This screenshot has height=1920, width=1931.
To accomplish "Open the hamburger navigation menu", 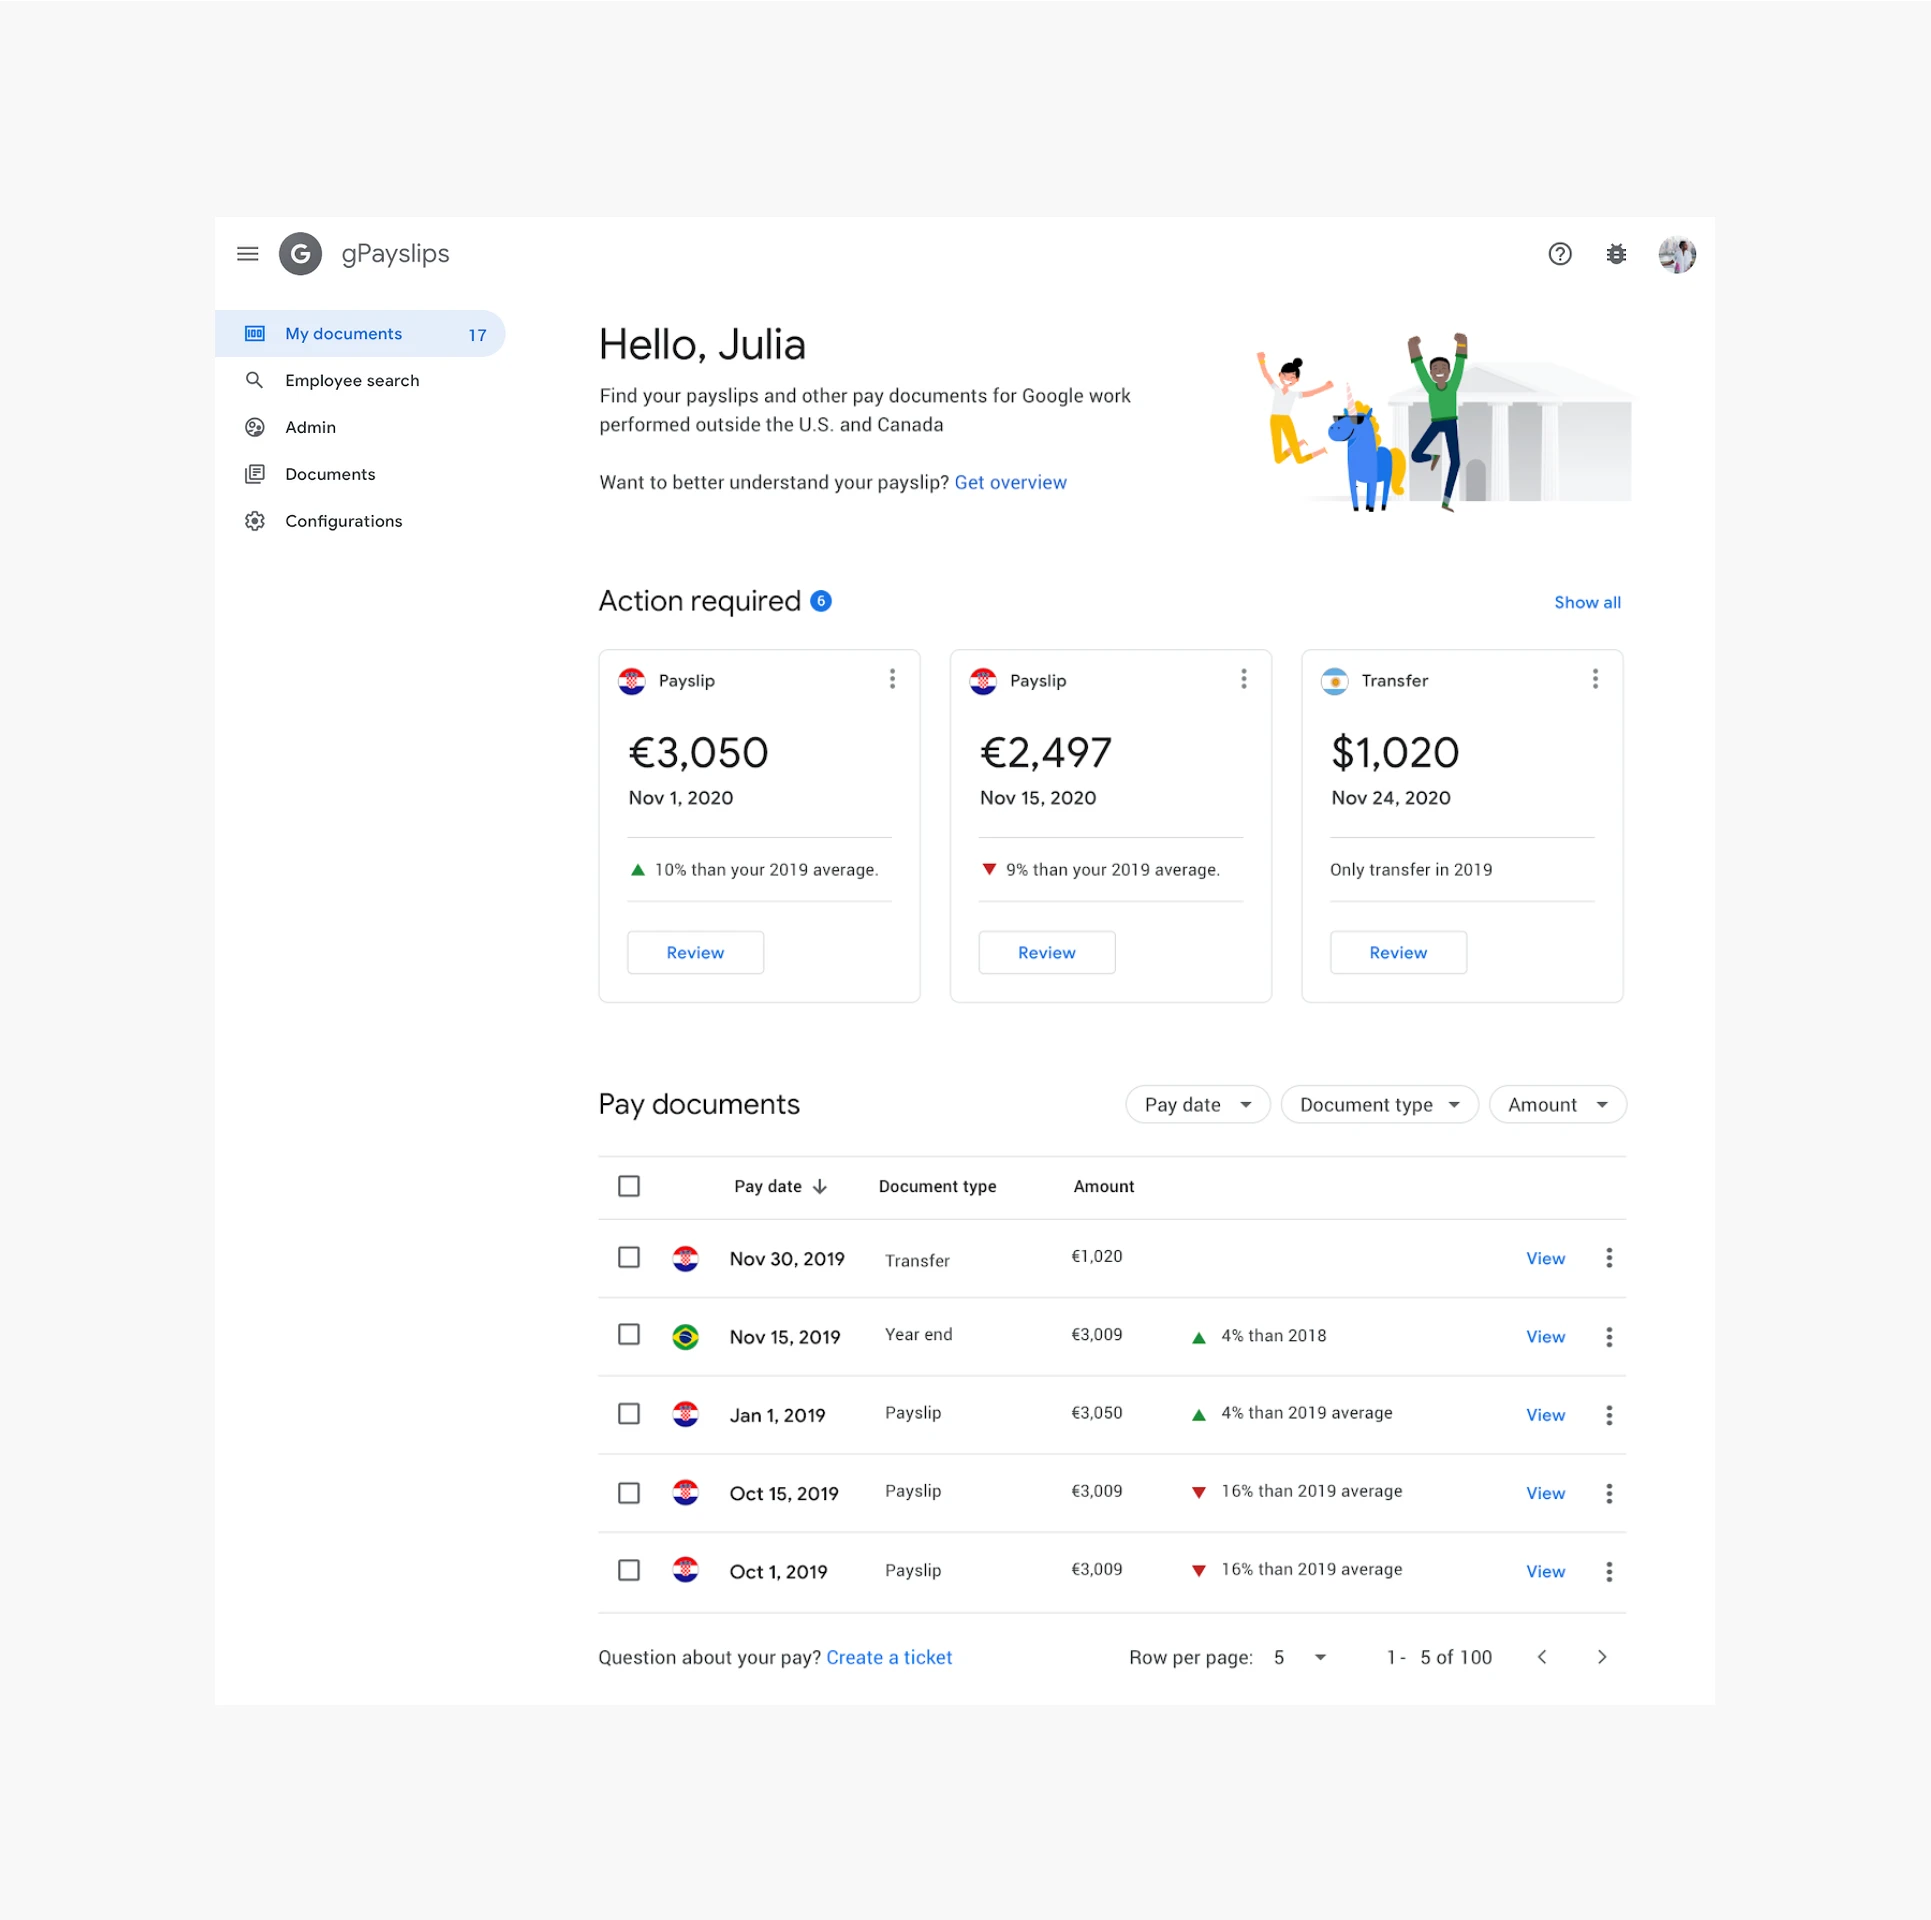I will click(x=247, y=254).
